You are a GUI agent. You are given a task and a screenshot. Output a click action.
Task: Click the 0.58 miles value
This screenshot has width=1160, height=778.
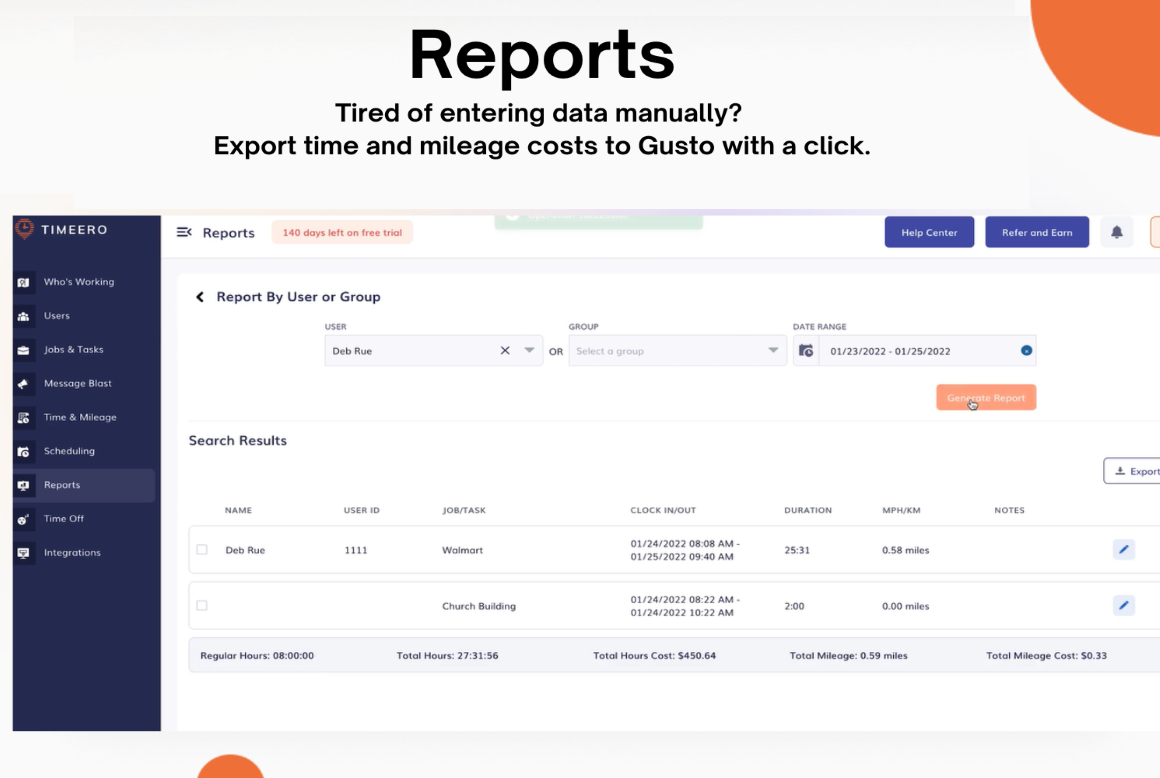tap(906, 550)
